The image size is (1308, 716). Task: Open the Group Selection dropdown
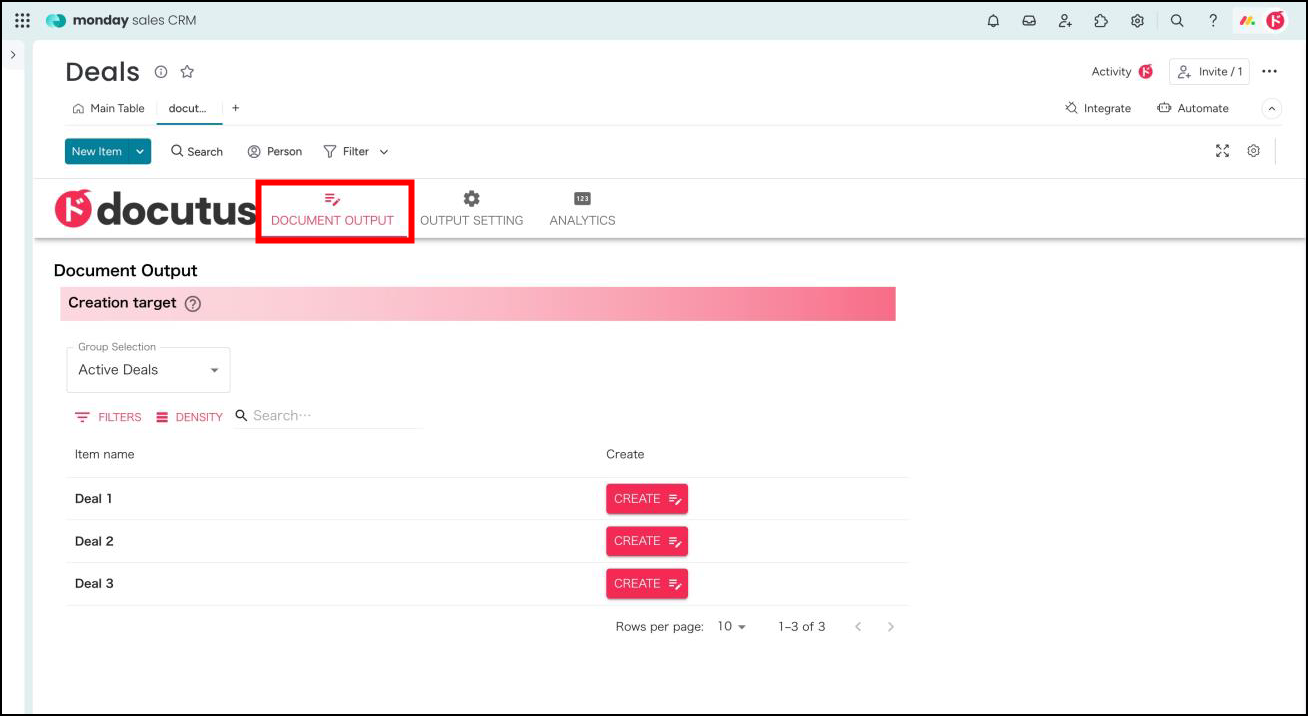click(148, 370)
